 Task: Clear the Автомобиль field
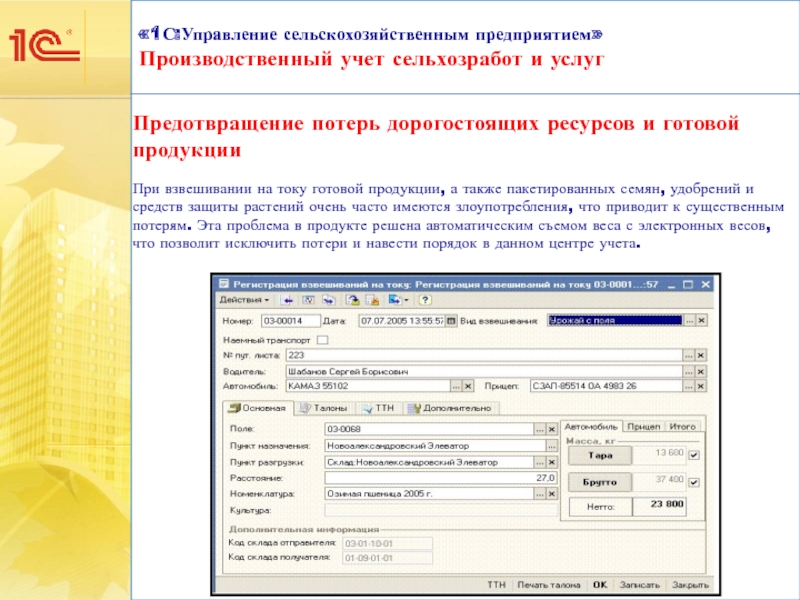pos(468,386)
